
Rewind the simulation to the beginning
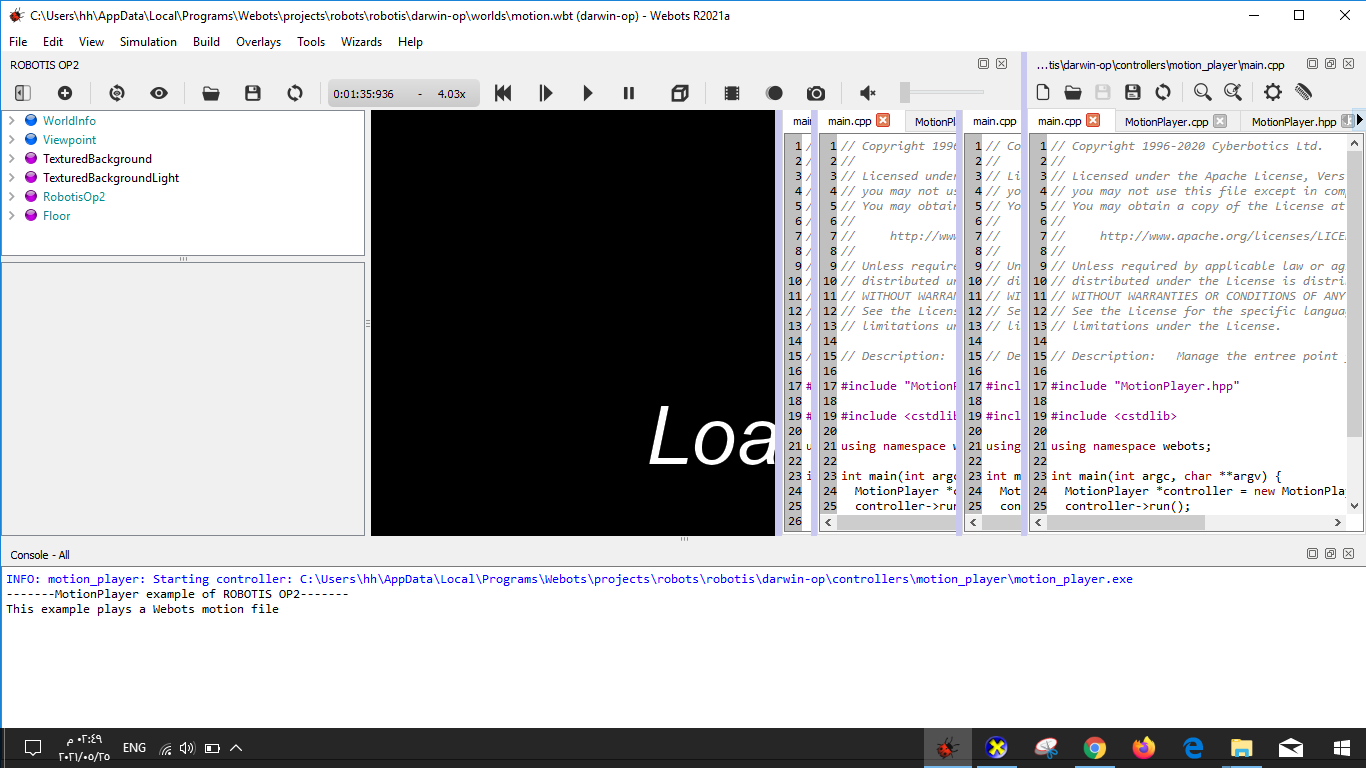click(503, 92)
